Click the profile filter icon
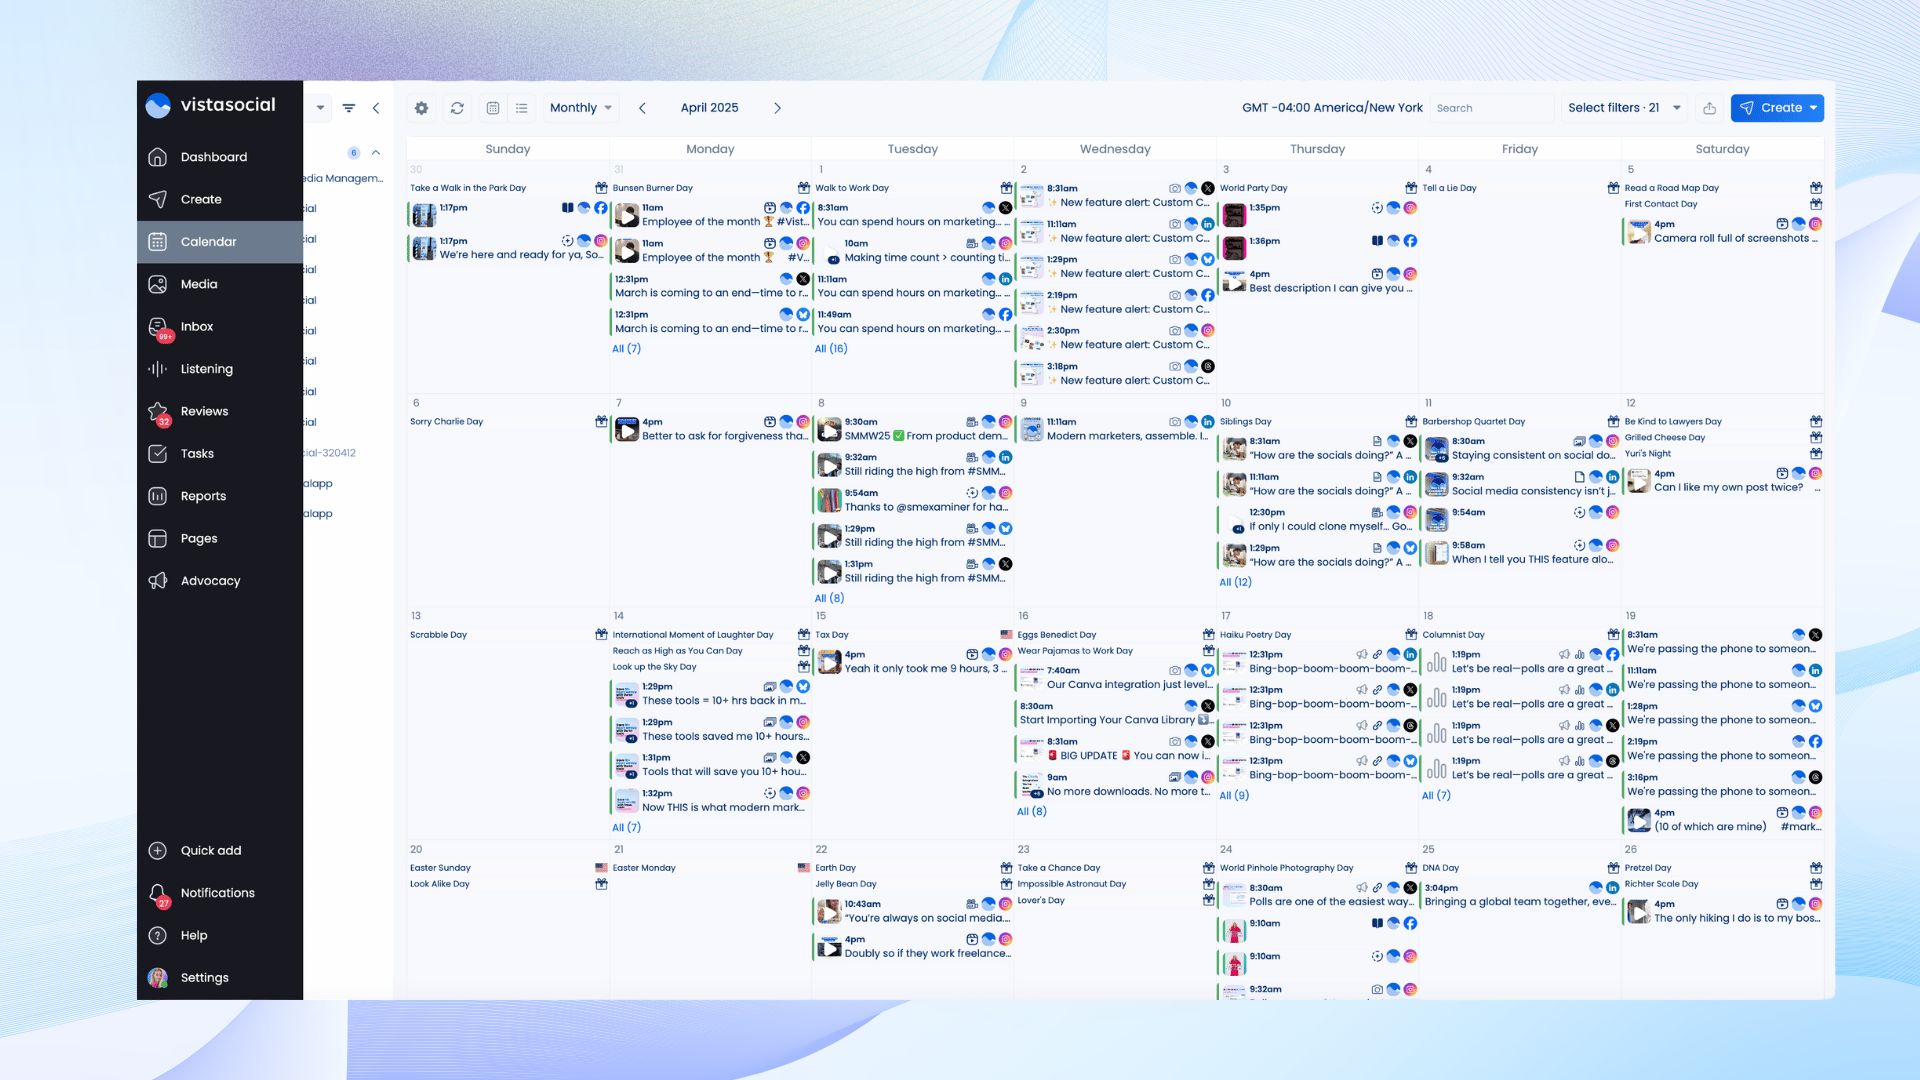Image resolution: width=1920 pixels, height=1080 pixels. (x=349, y=108)
